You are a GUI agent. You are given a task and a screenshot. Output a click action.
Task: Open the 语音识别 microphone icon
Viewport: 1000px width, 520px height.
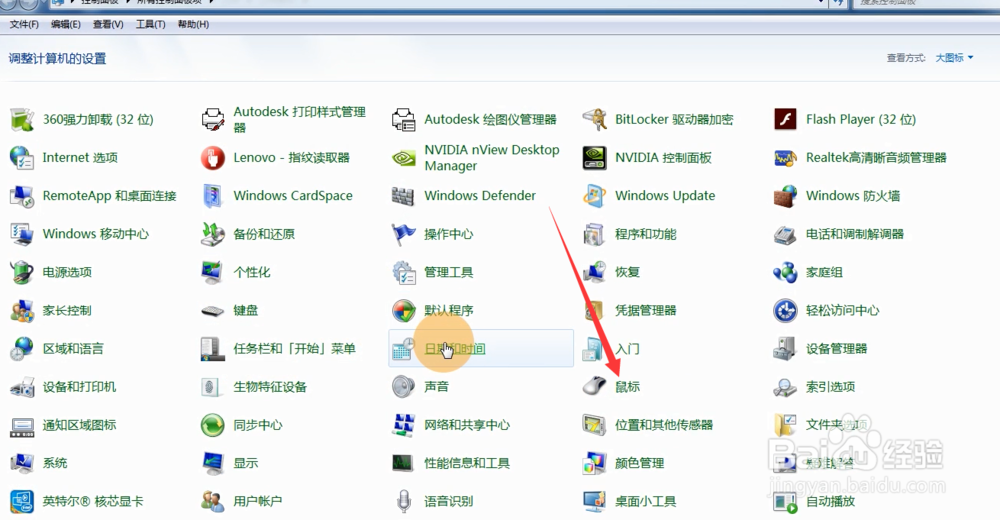(x=404, y=501)
